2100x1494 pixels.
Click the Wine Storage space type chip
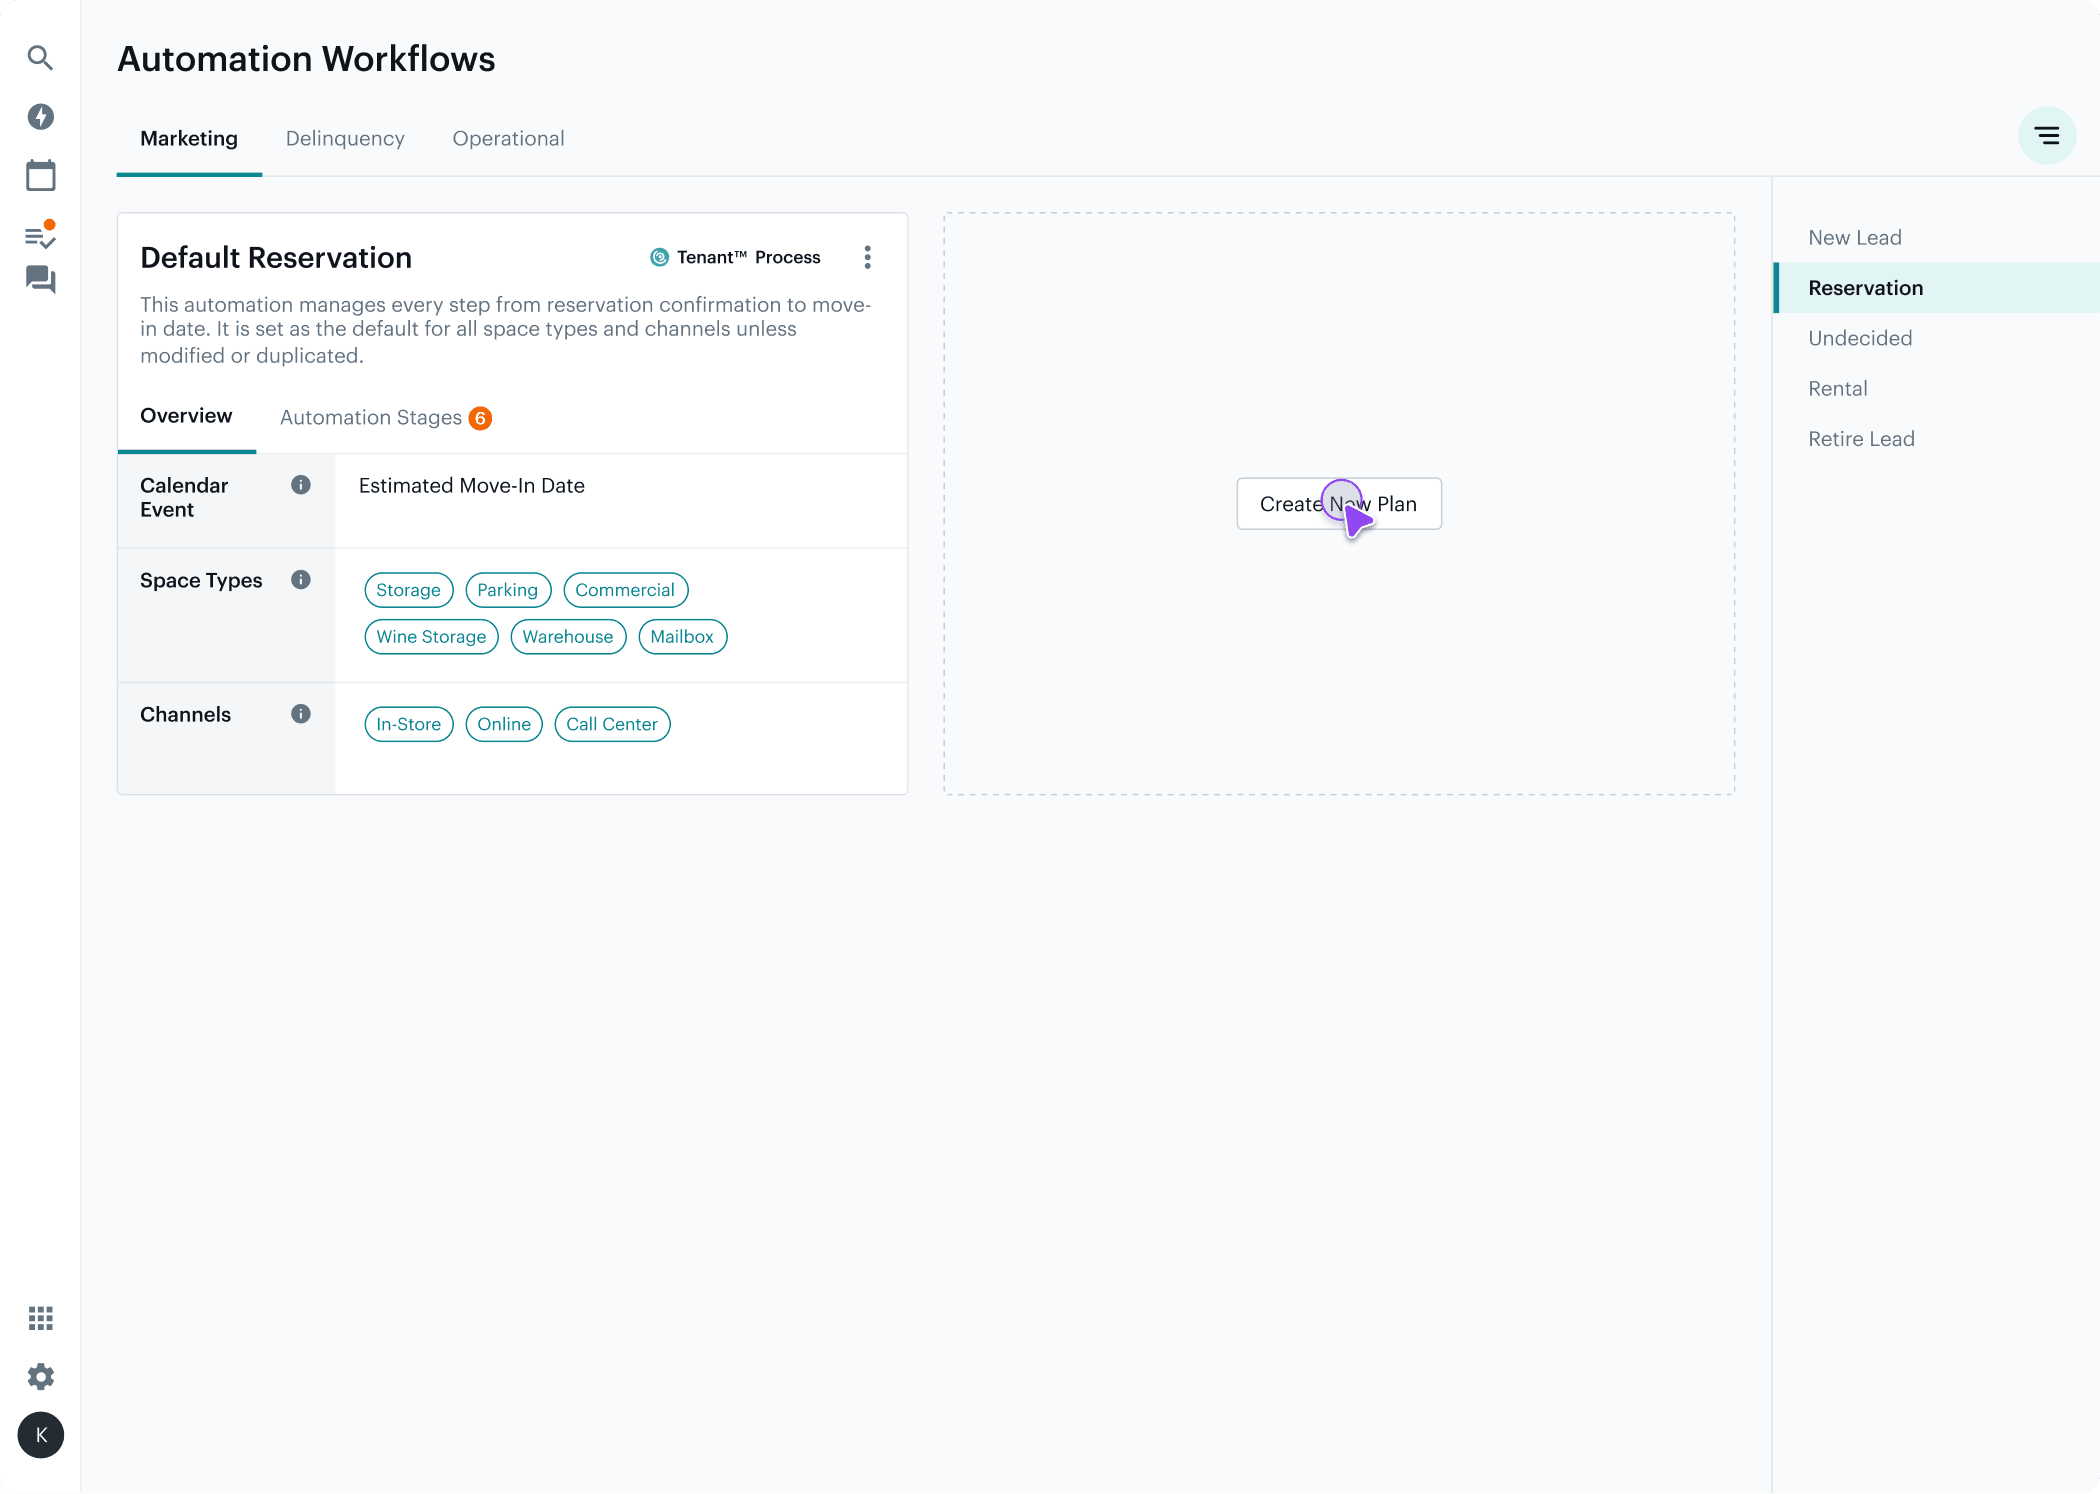[x=431, y=637]
